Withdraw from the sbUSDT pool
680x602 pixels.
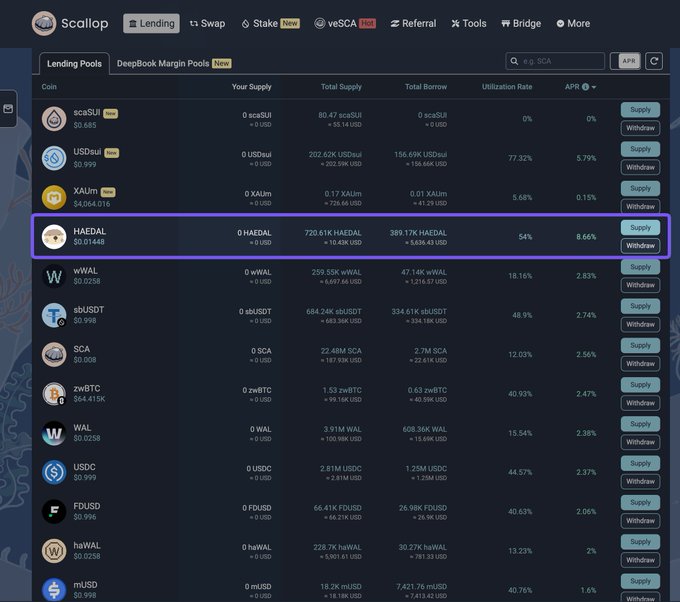[x=640, y=324]
